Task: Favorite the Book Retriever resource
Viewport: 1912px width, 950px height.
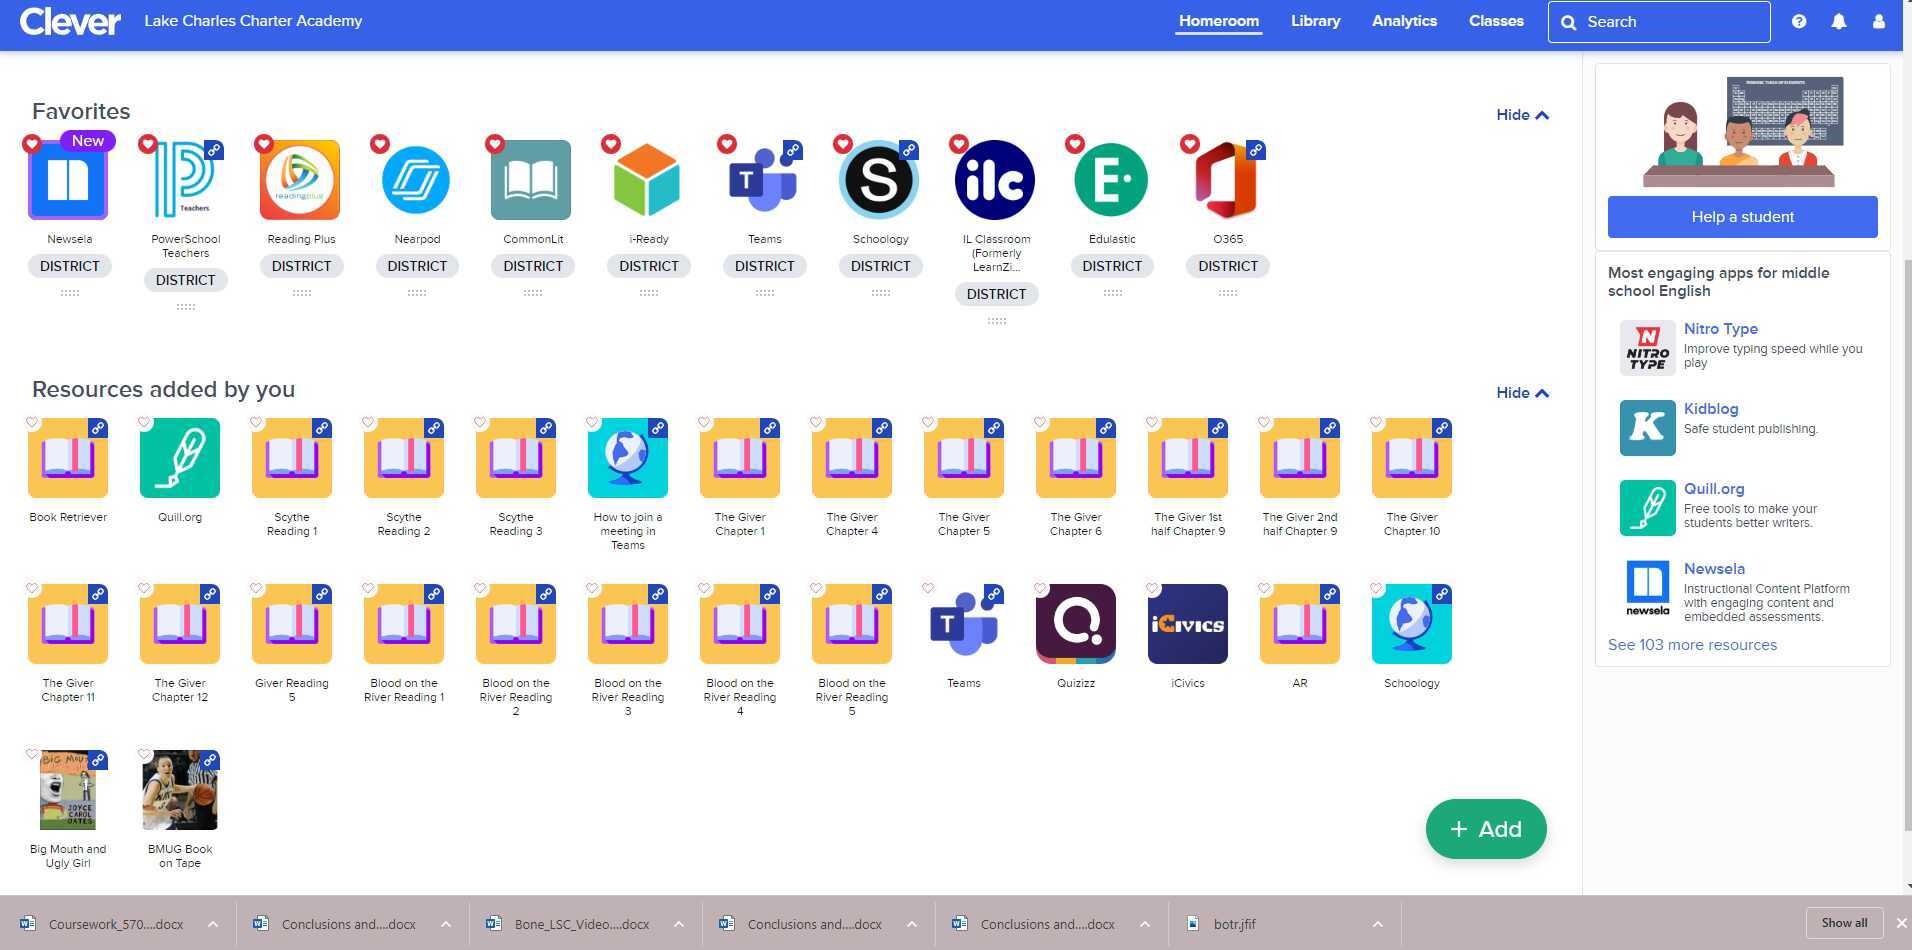Action: [x=33, y=422]
